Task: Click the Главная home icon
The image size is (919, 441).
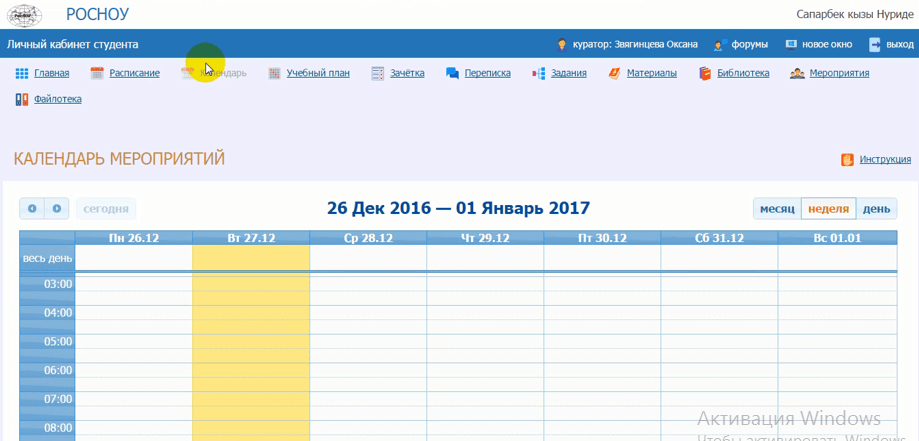Action: pos(21,73)
